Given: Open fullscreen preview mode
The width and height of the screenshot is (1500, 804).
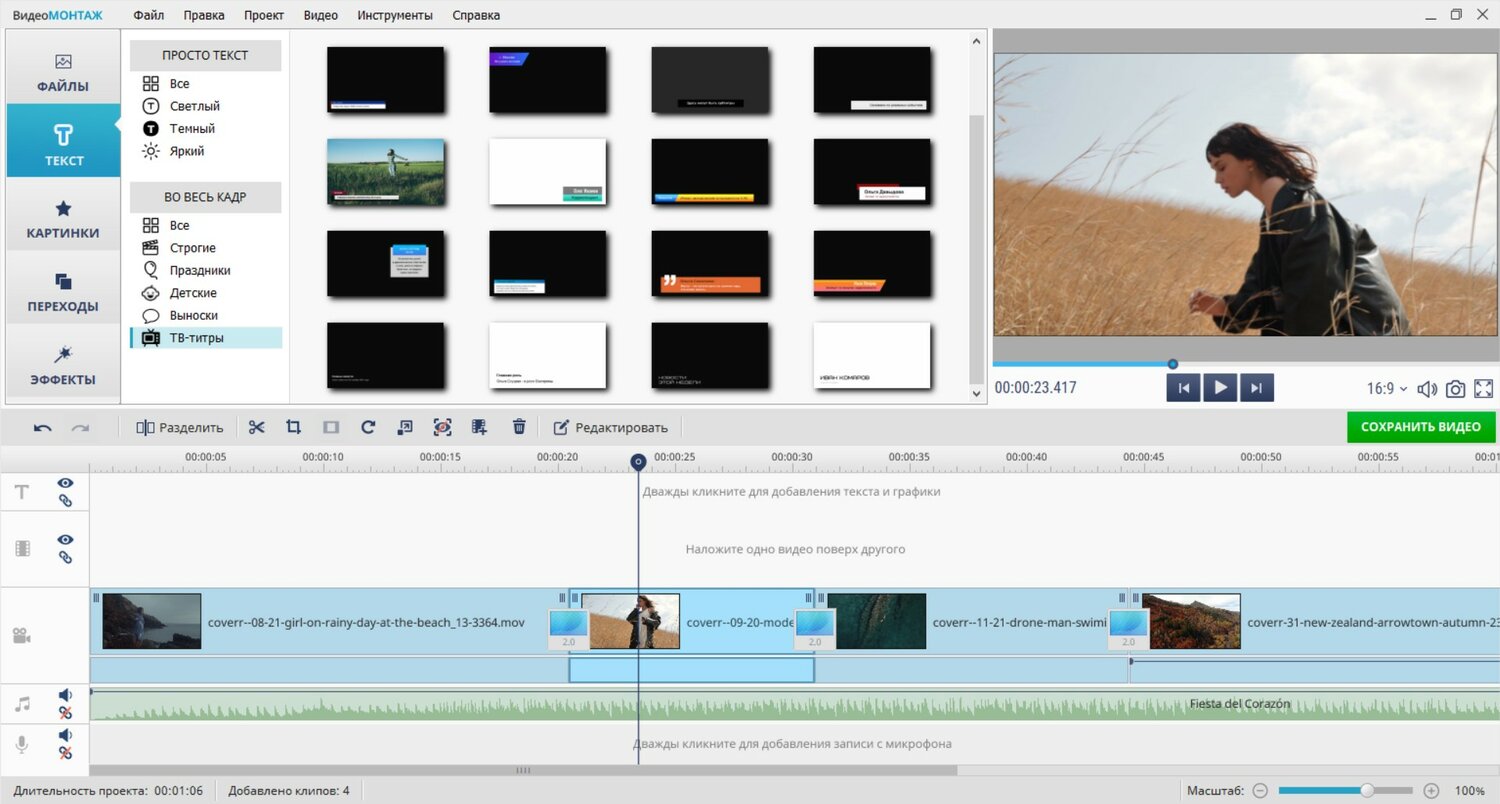Looking at the screenshot, I should tap(1484, 389).
